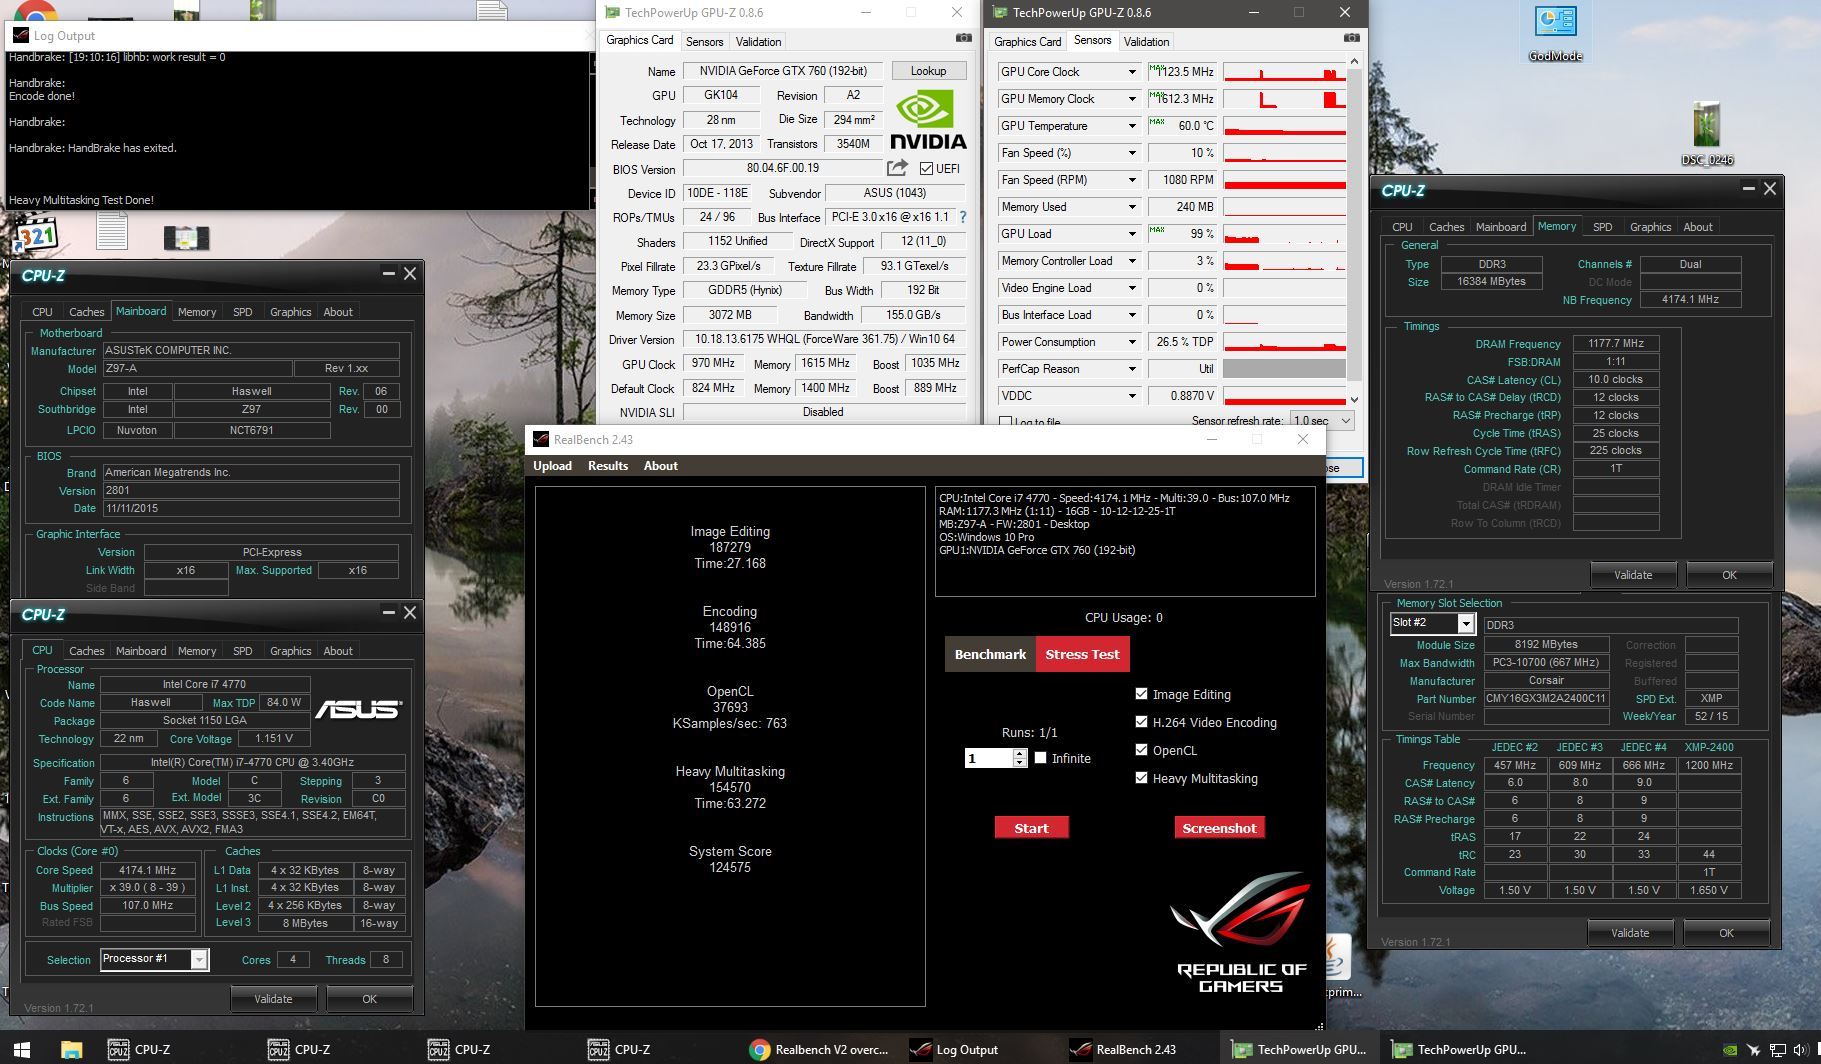Open the RealBench Upload menu
This screenshot has height=1064, width=1821.
[x=552, y=466]
